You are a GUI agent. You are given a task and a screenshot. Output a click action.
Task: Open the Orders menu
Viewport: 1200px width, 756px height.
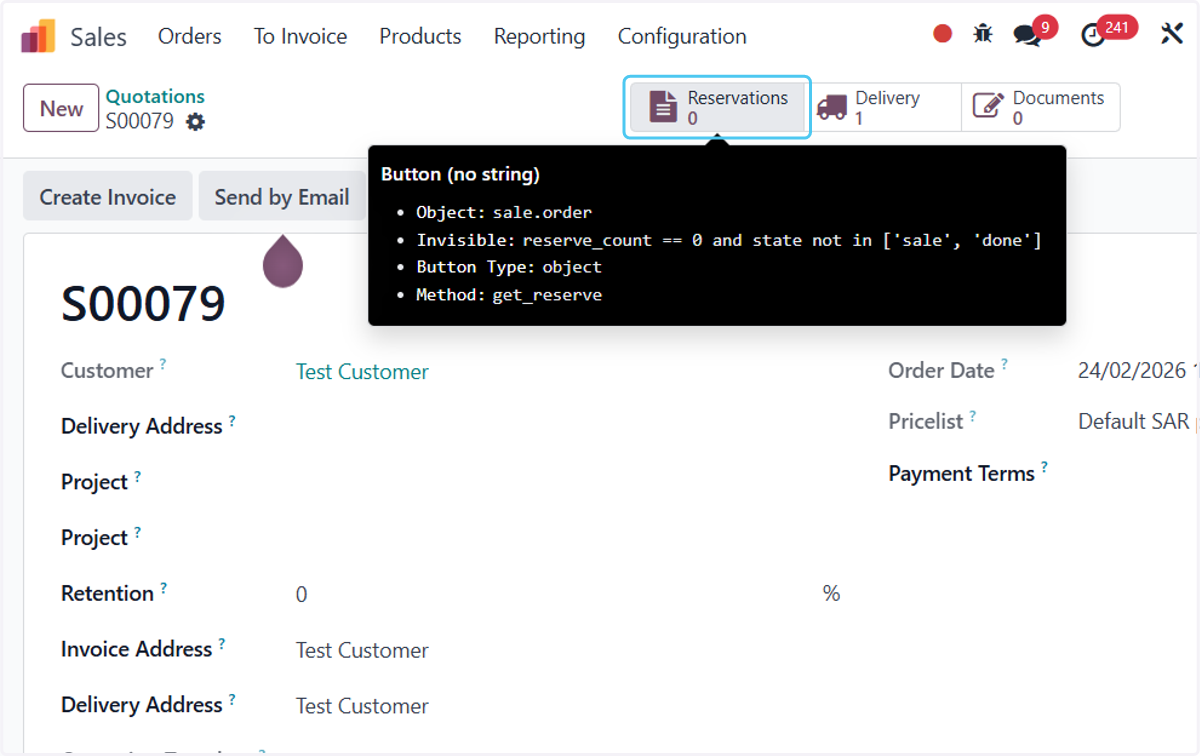pos(190,36)
